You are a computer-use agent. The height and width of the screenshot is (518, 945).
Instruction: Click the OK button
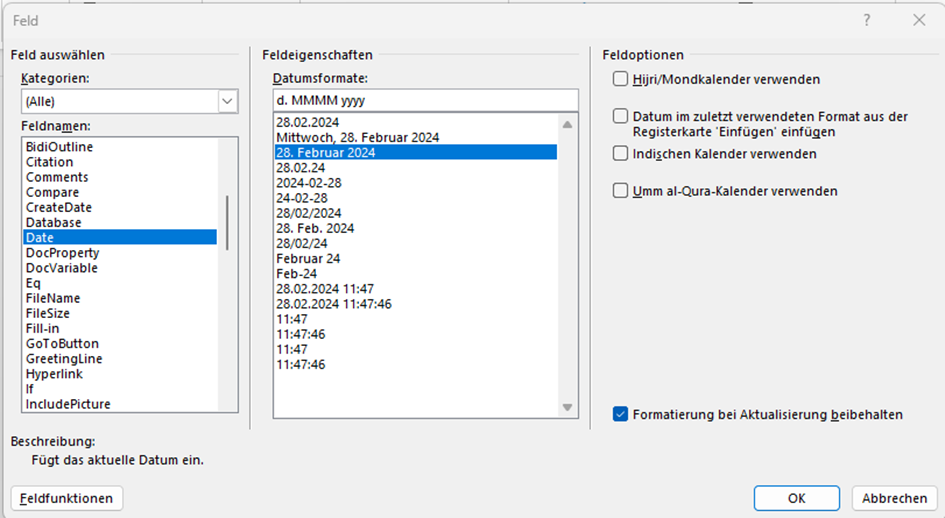(796, 498)
